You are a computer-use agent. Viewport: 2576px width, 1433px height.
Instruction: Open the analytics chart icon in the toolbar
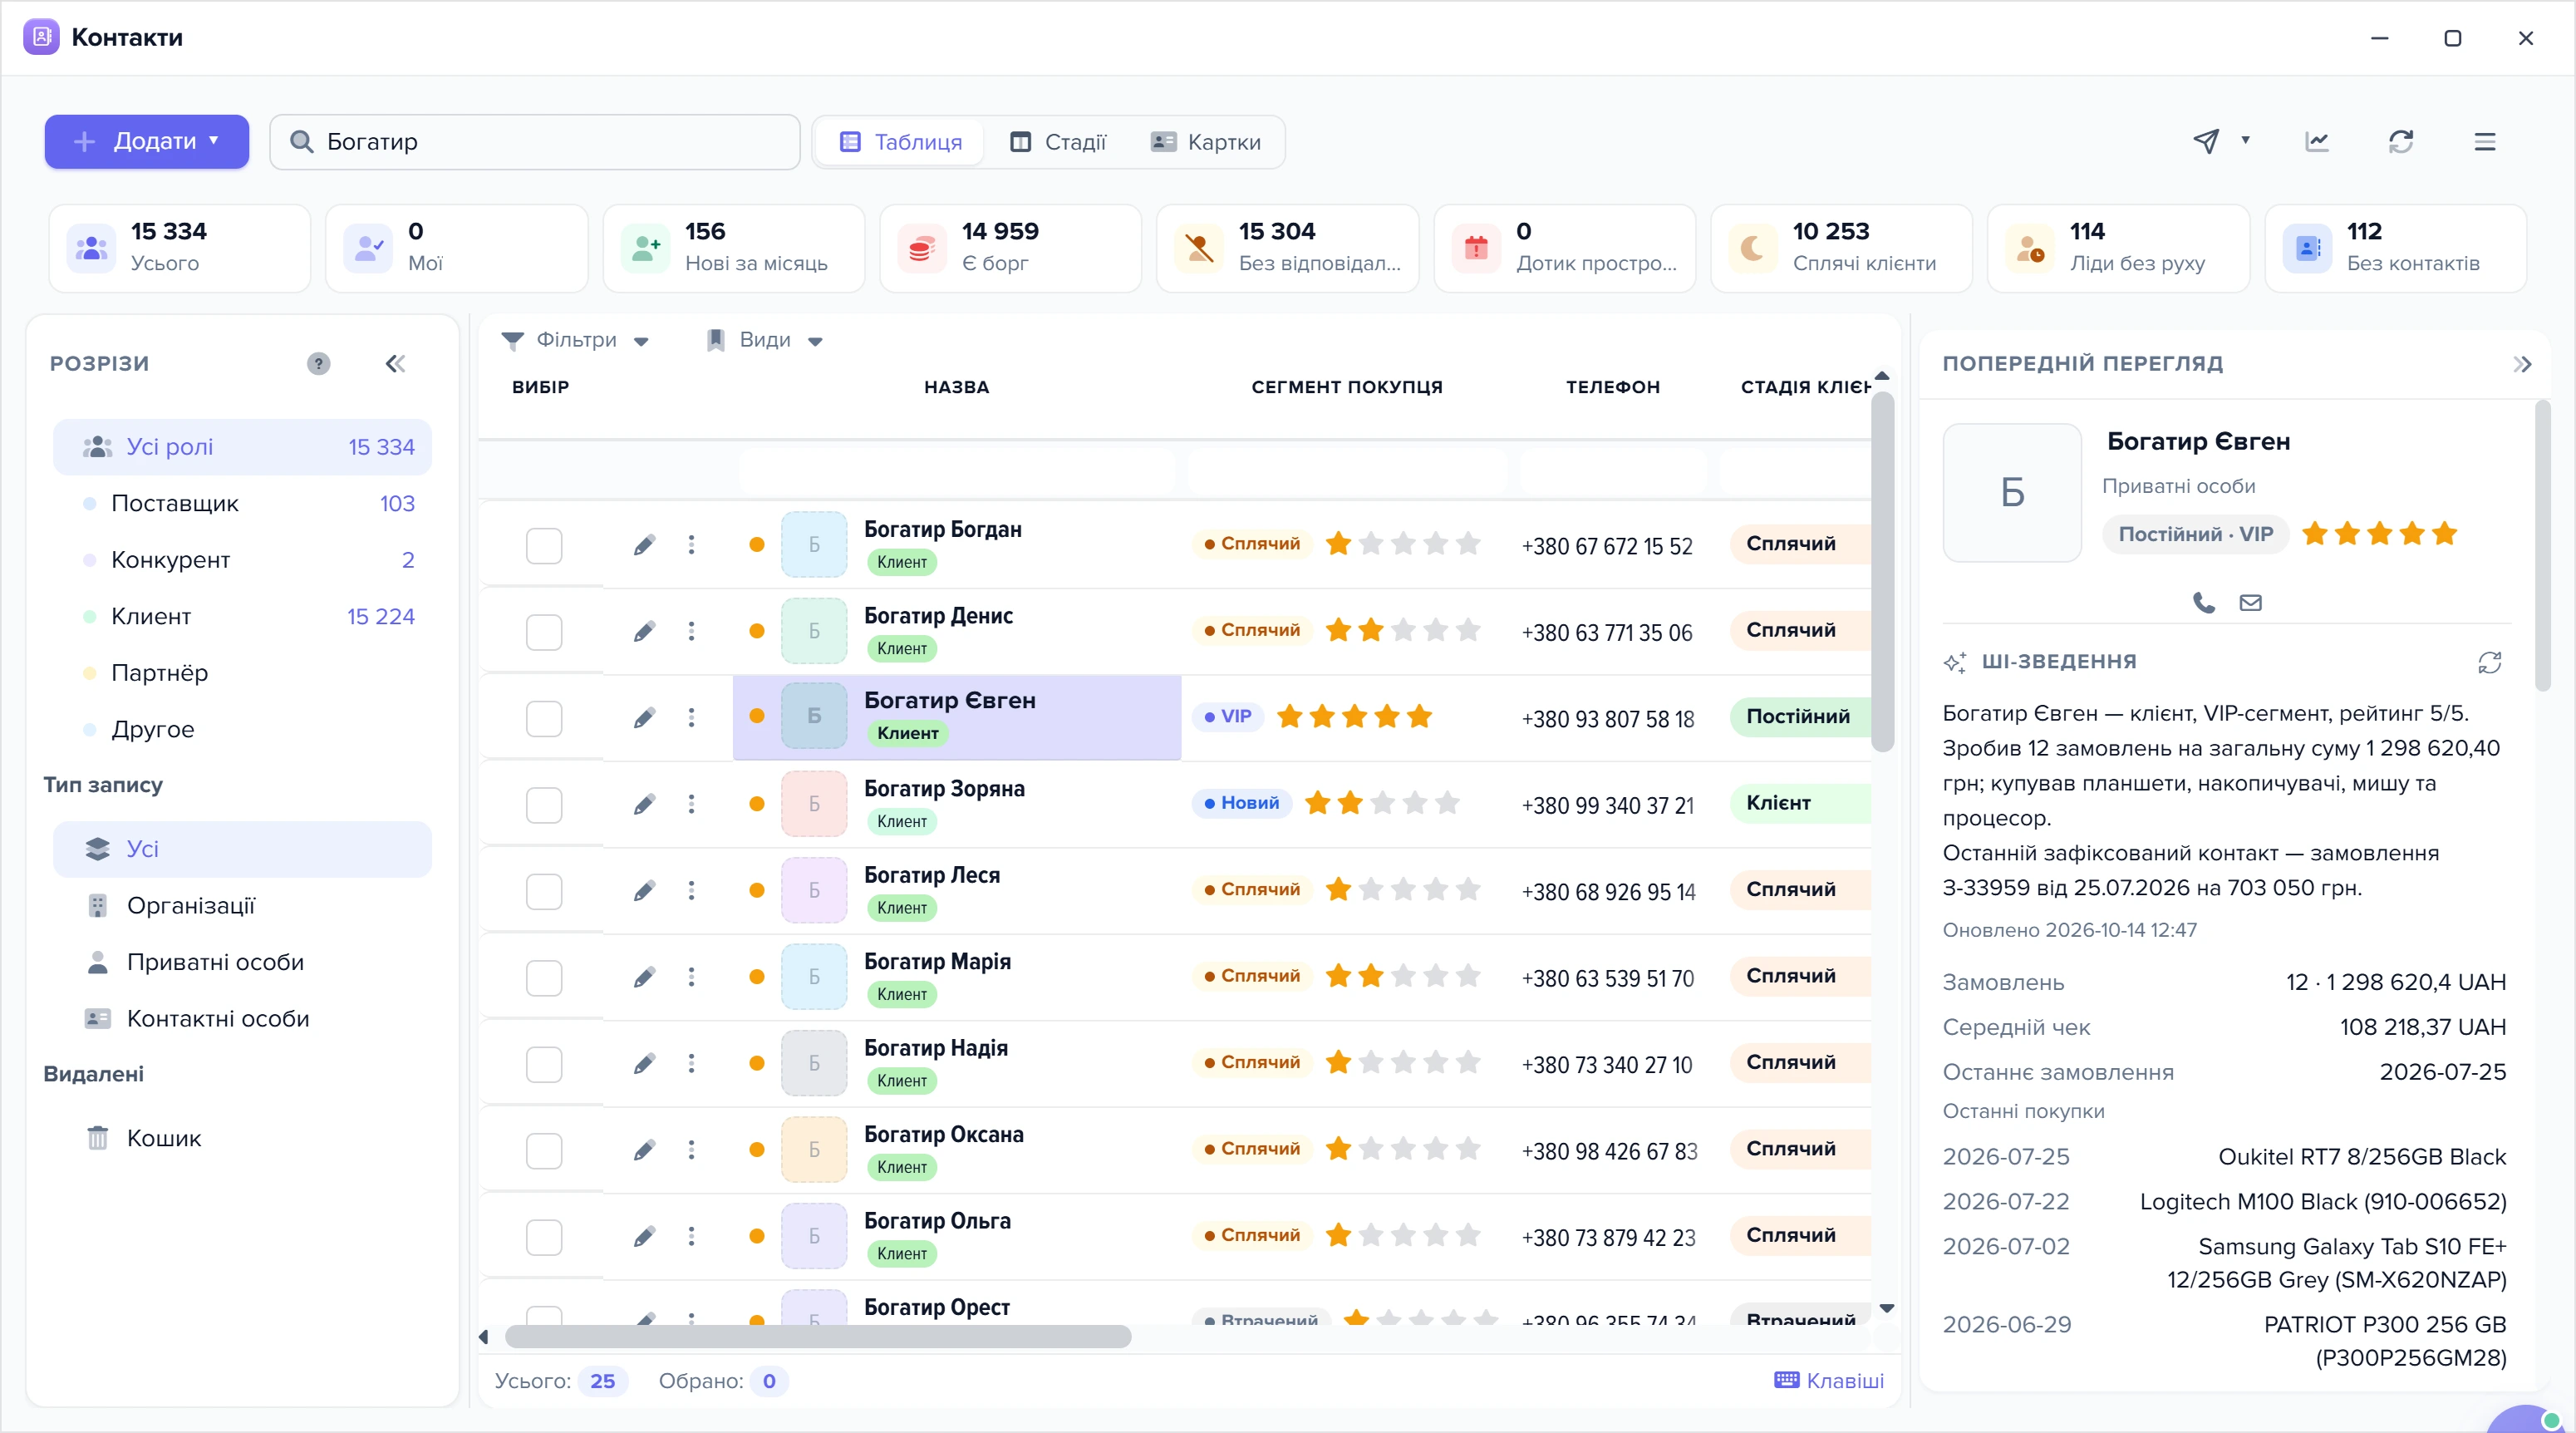coord(2317,142)
